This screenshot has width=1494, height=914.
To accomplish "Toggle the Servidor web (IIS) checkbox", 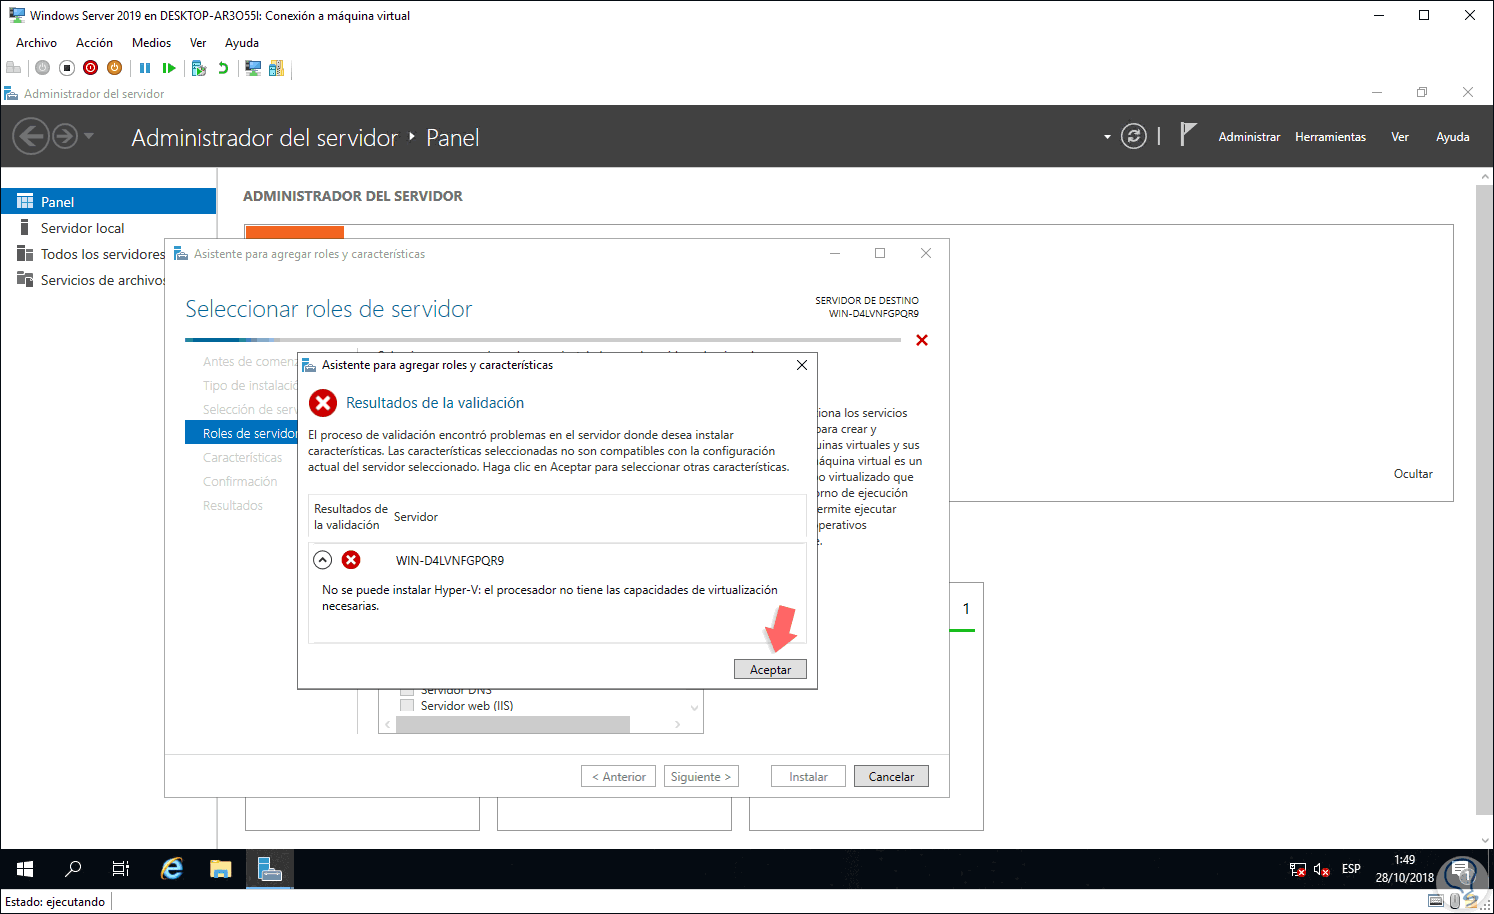I will pos(407,705).
